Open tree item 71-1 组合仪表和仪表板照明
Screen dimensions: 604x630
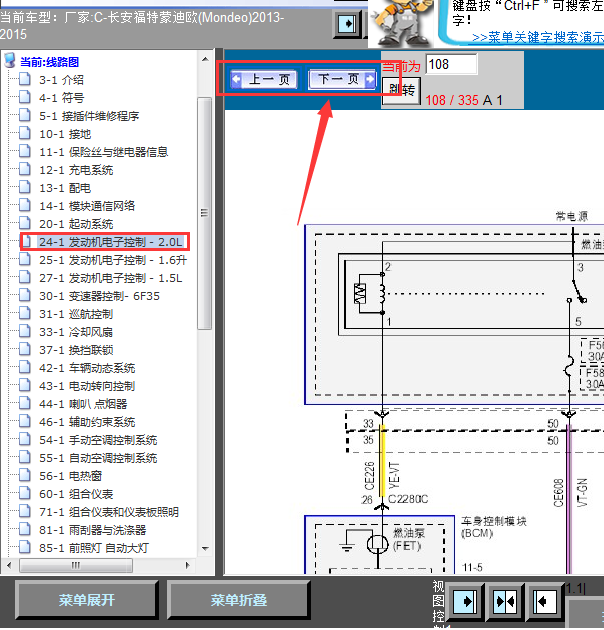109,512
